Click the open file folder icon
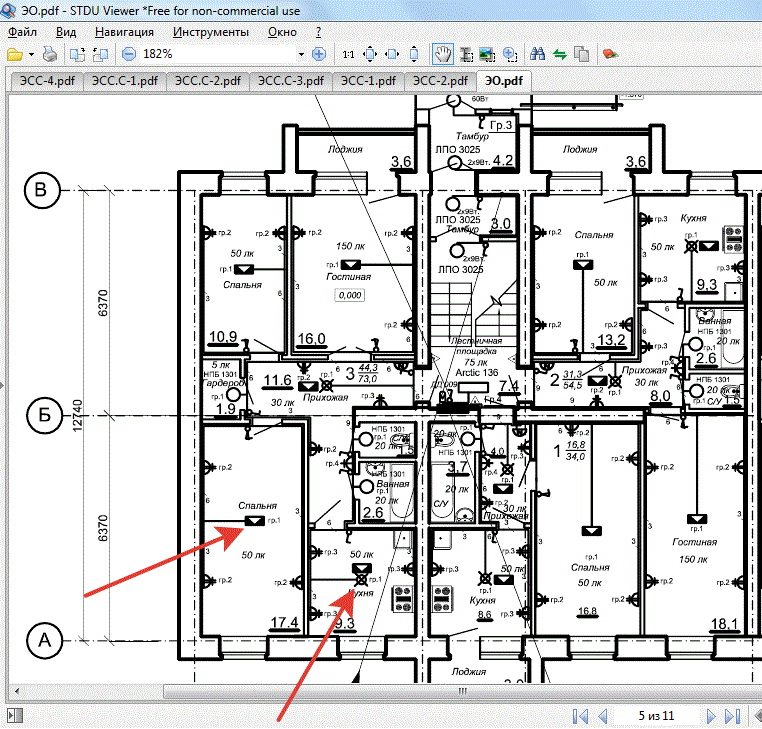Viewport: 762px width, 729px height. (x=14, y=53)
